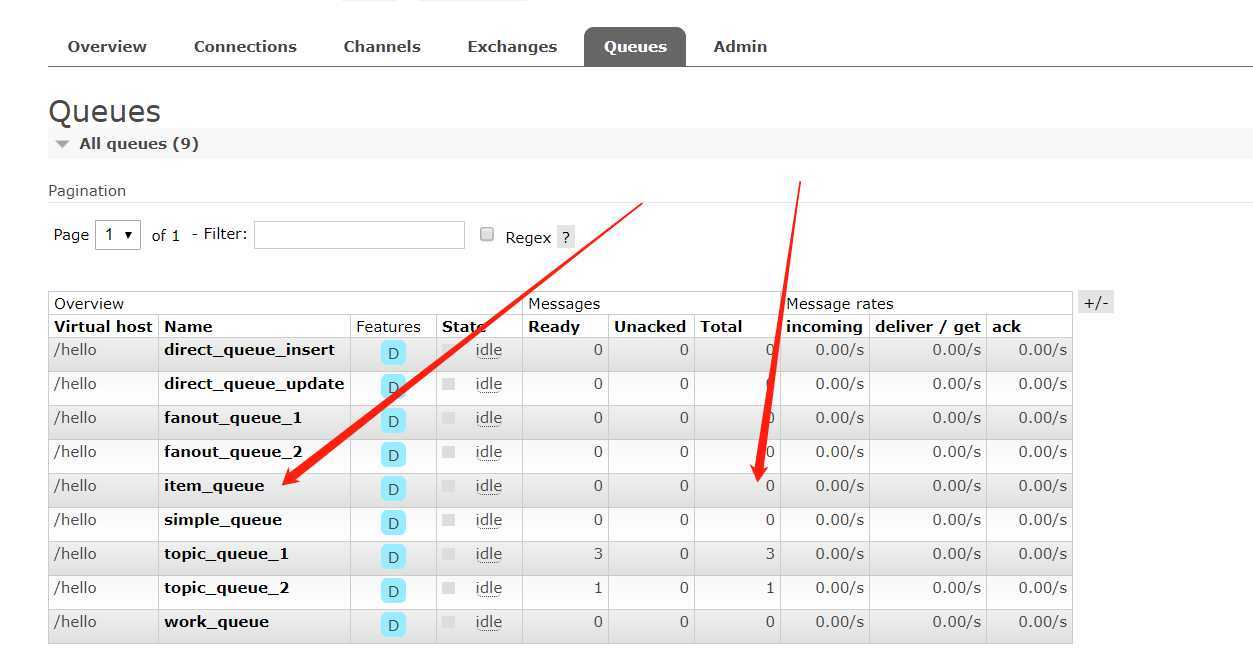The height and width of the screenshot is (665, 1253).
Task: Open the direct_queue_update queue
Action: pos(254,384)
